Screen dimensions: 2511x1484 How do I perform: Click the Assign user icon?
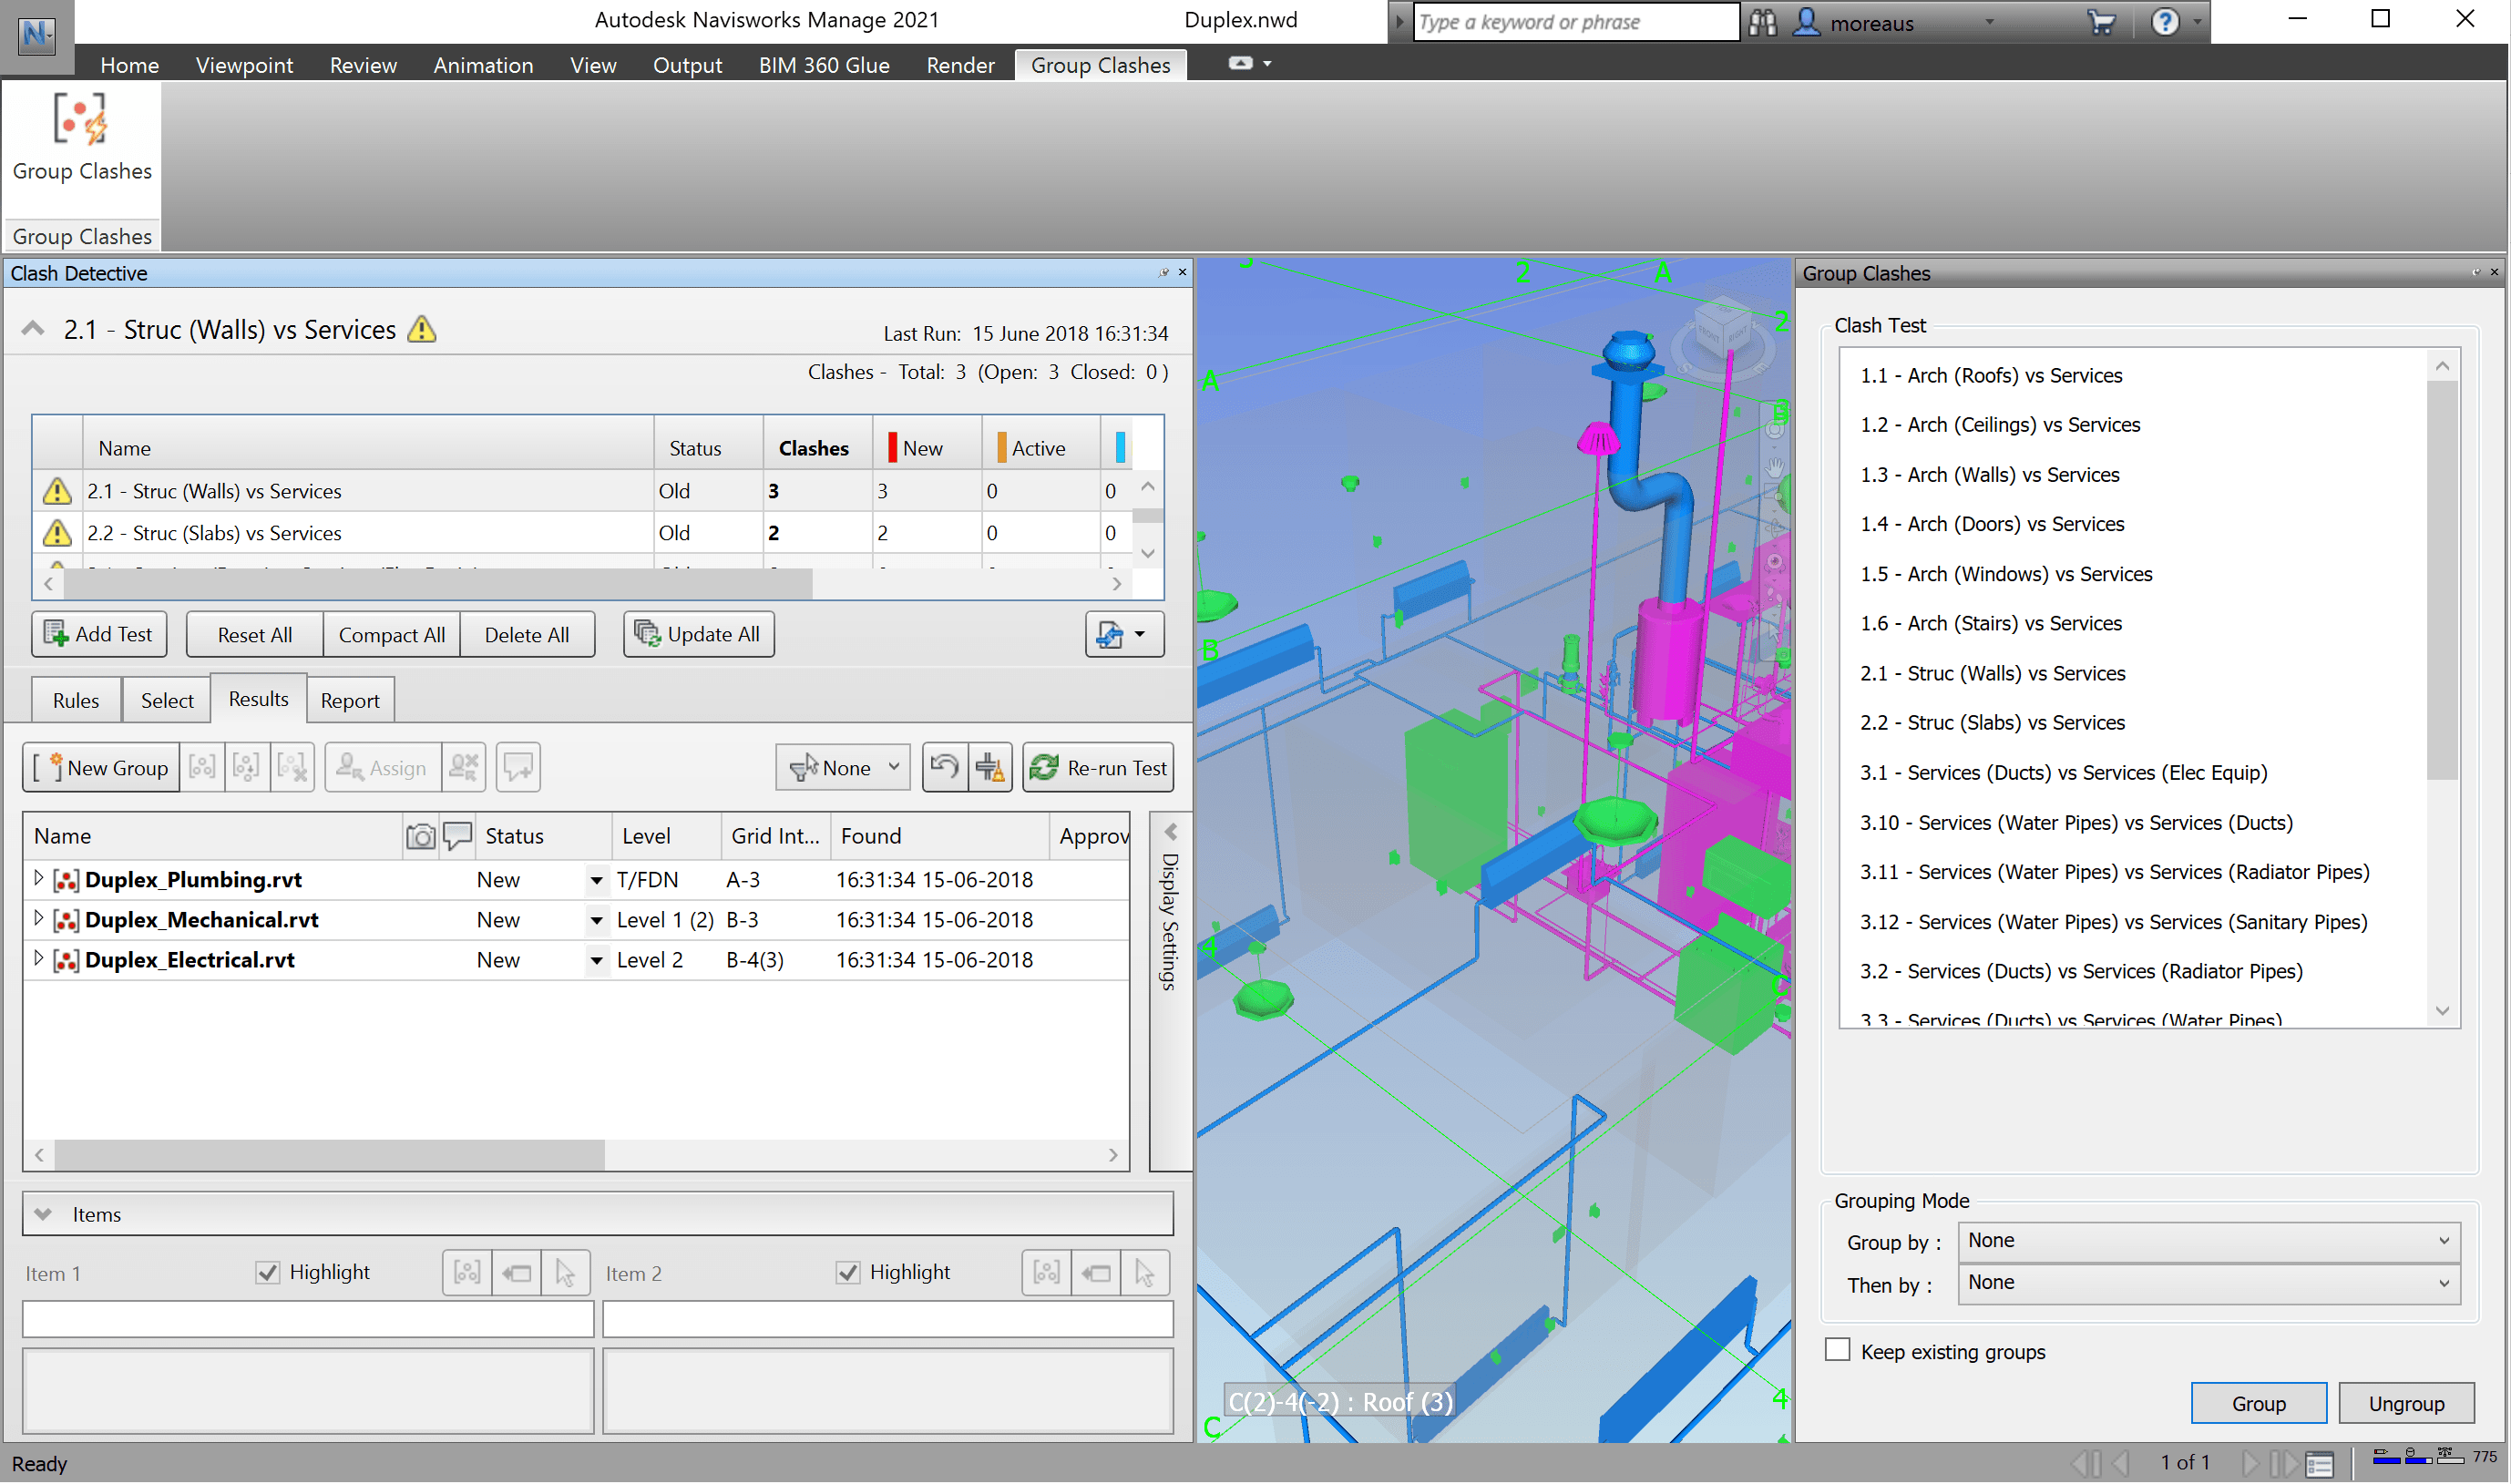(381, 768)
